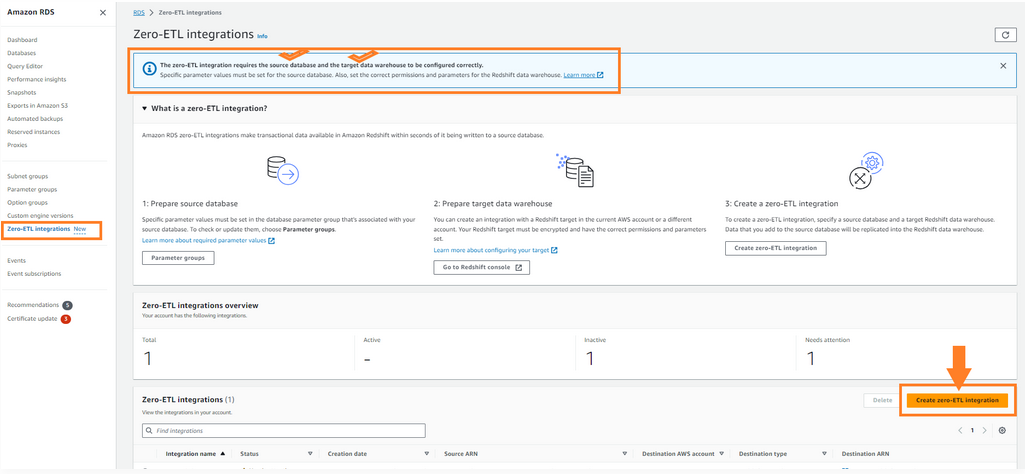Click the search magnifier icon
Viewport: 1025px width, 474px height.
click(x=150, y=431)
